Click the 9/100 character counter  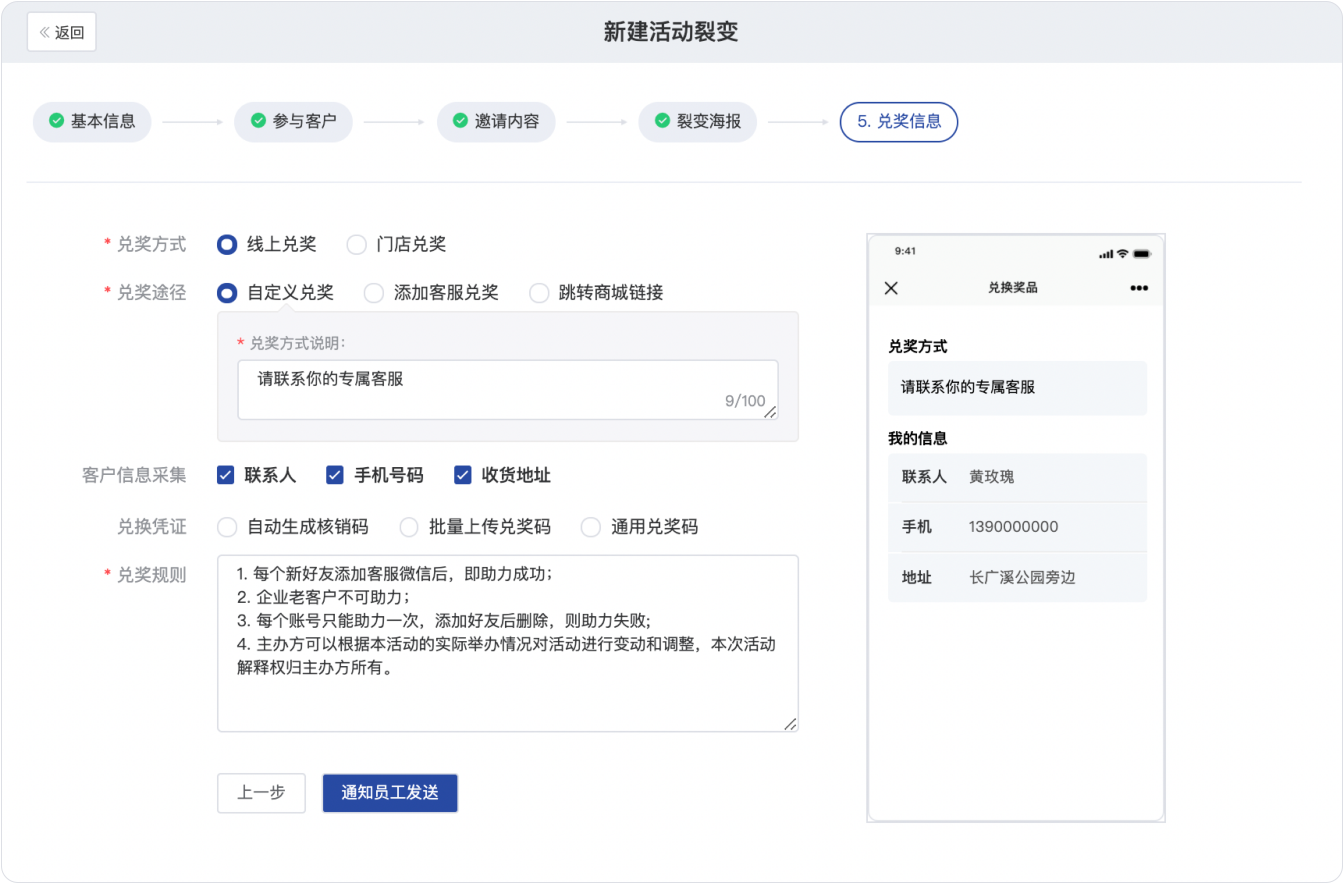pyautogui.click(x=745, y=401)
